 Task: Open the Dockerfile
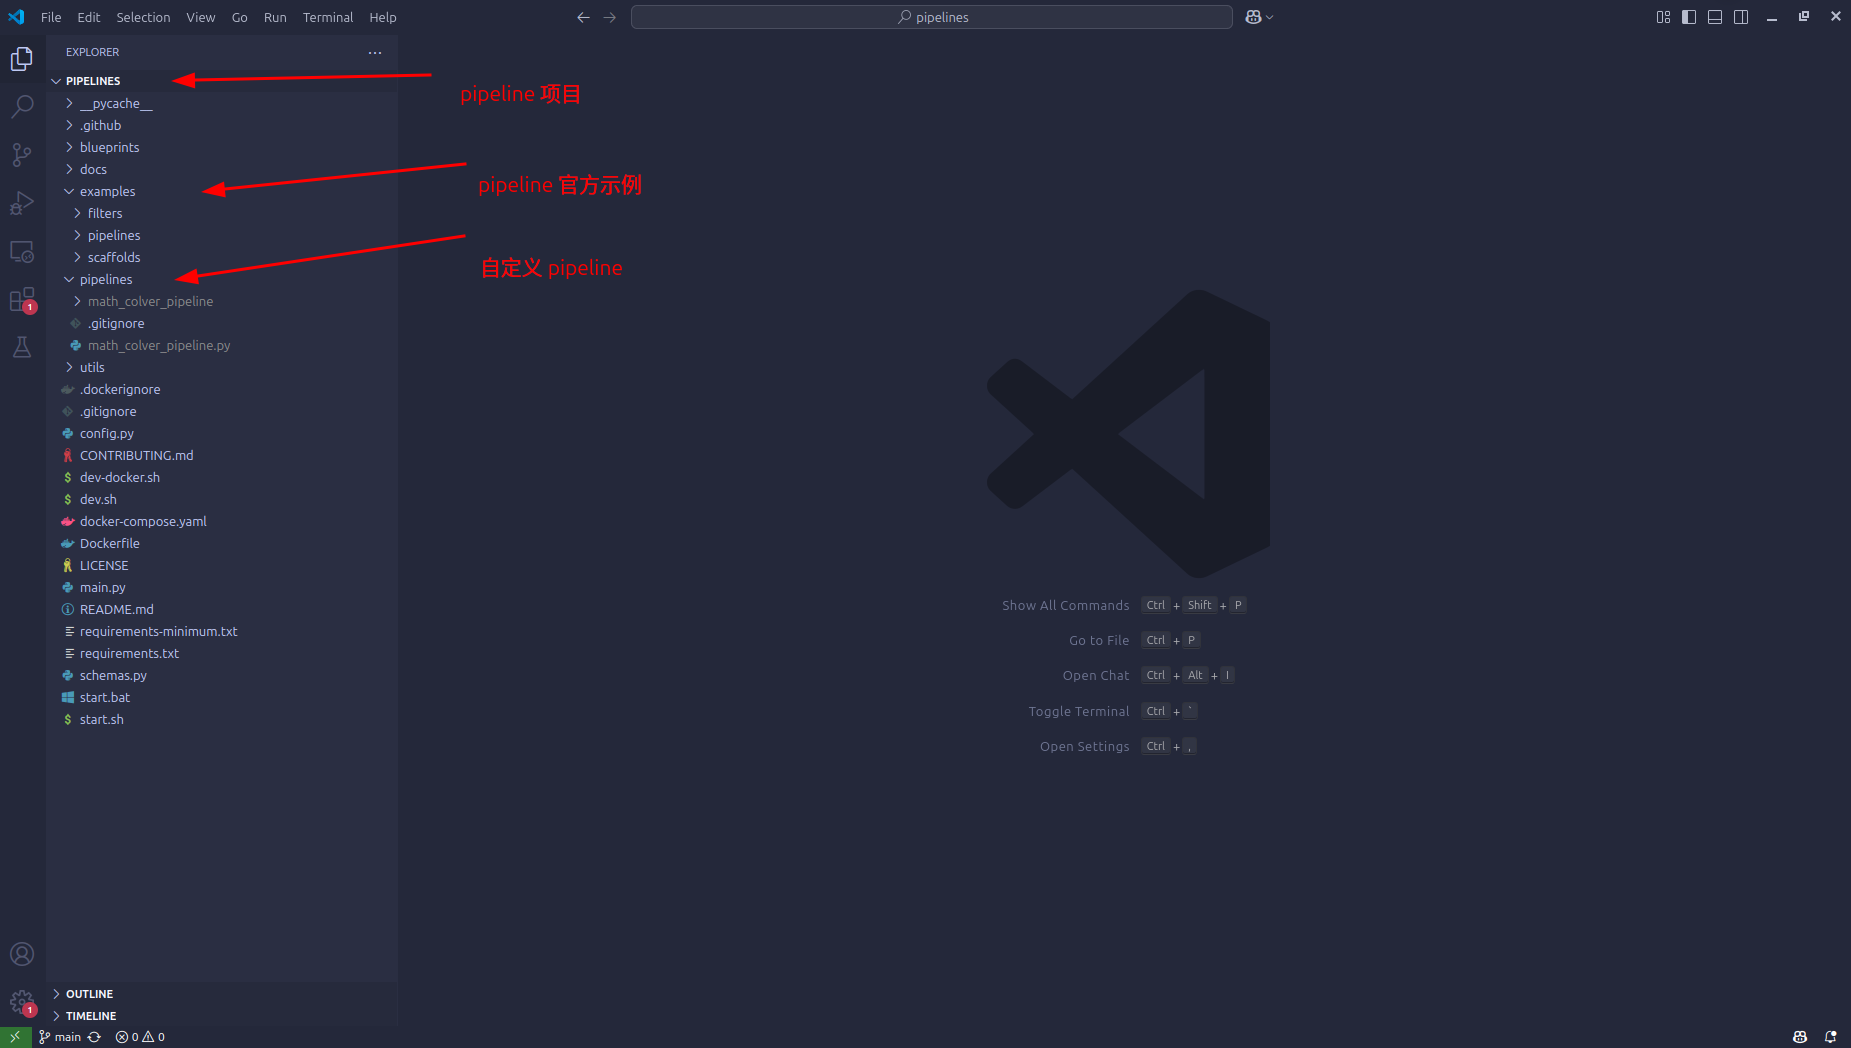(222, 543)
